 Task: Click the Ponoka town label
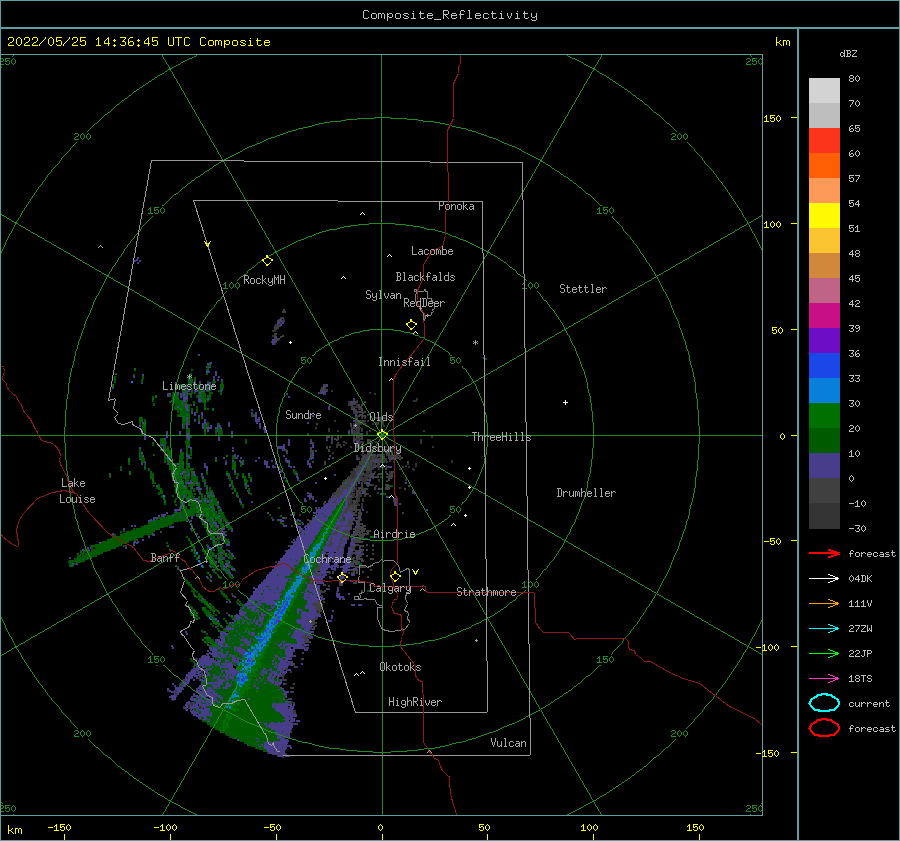pyautogui.click(x=456, y=206)
